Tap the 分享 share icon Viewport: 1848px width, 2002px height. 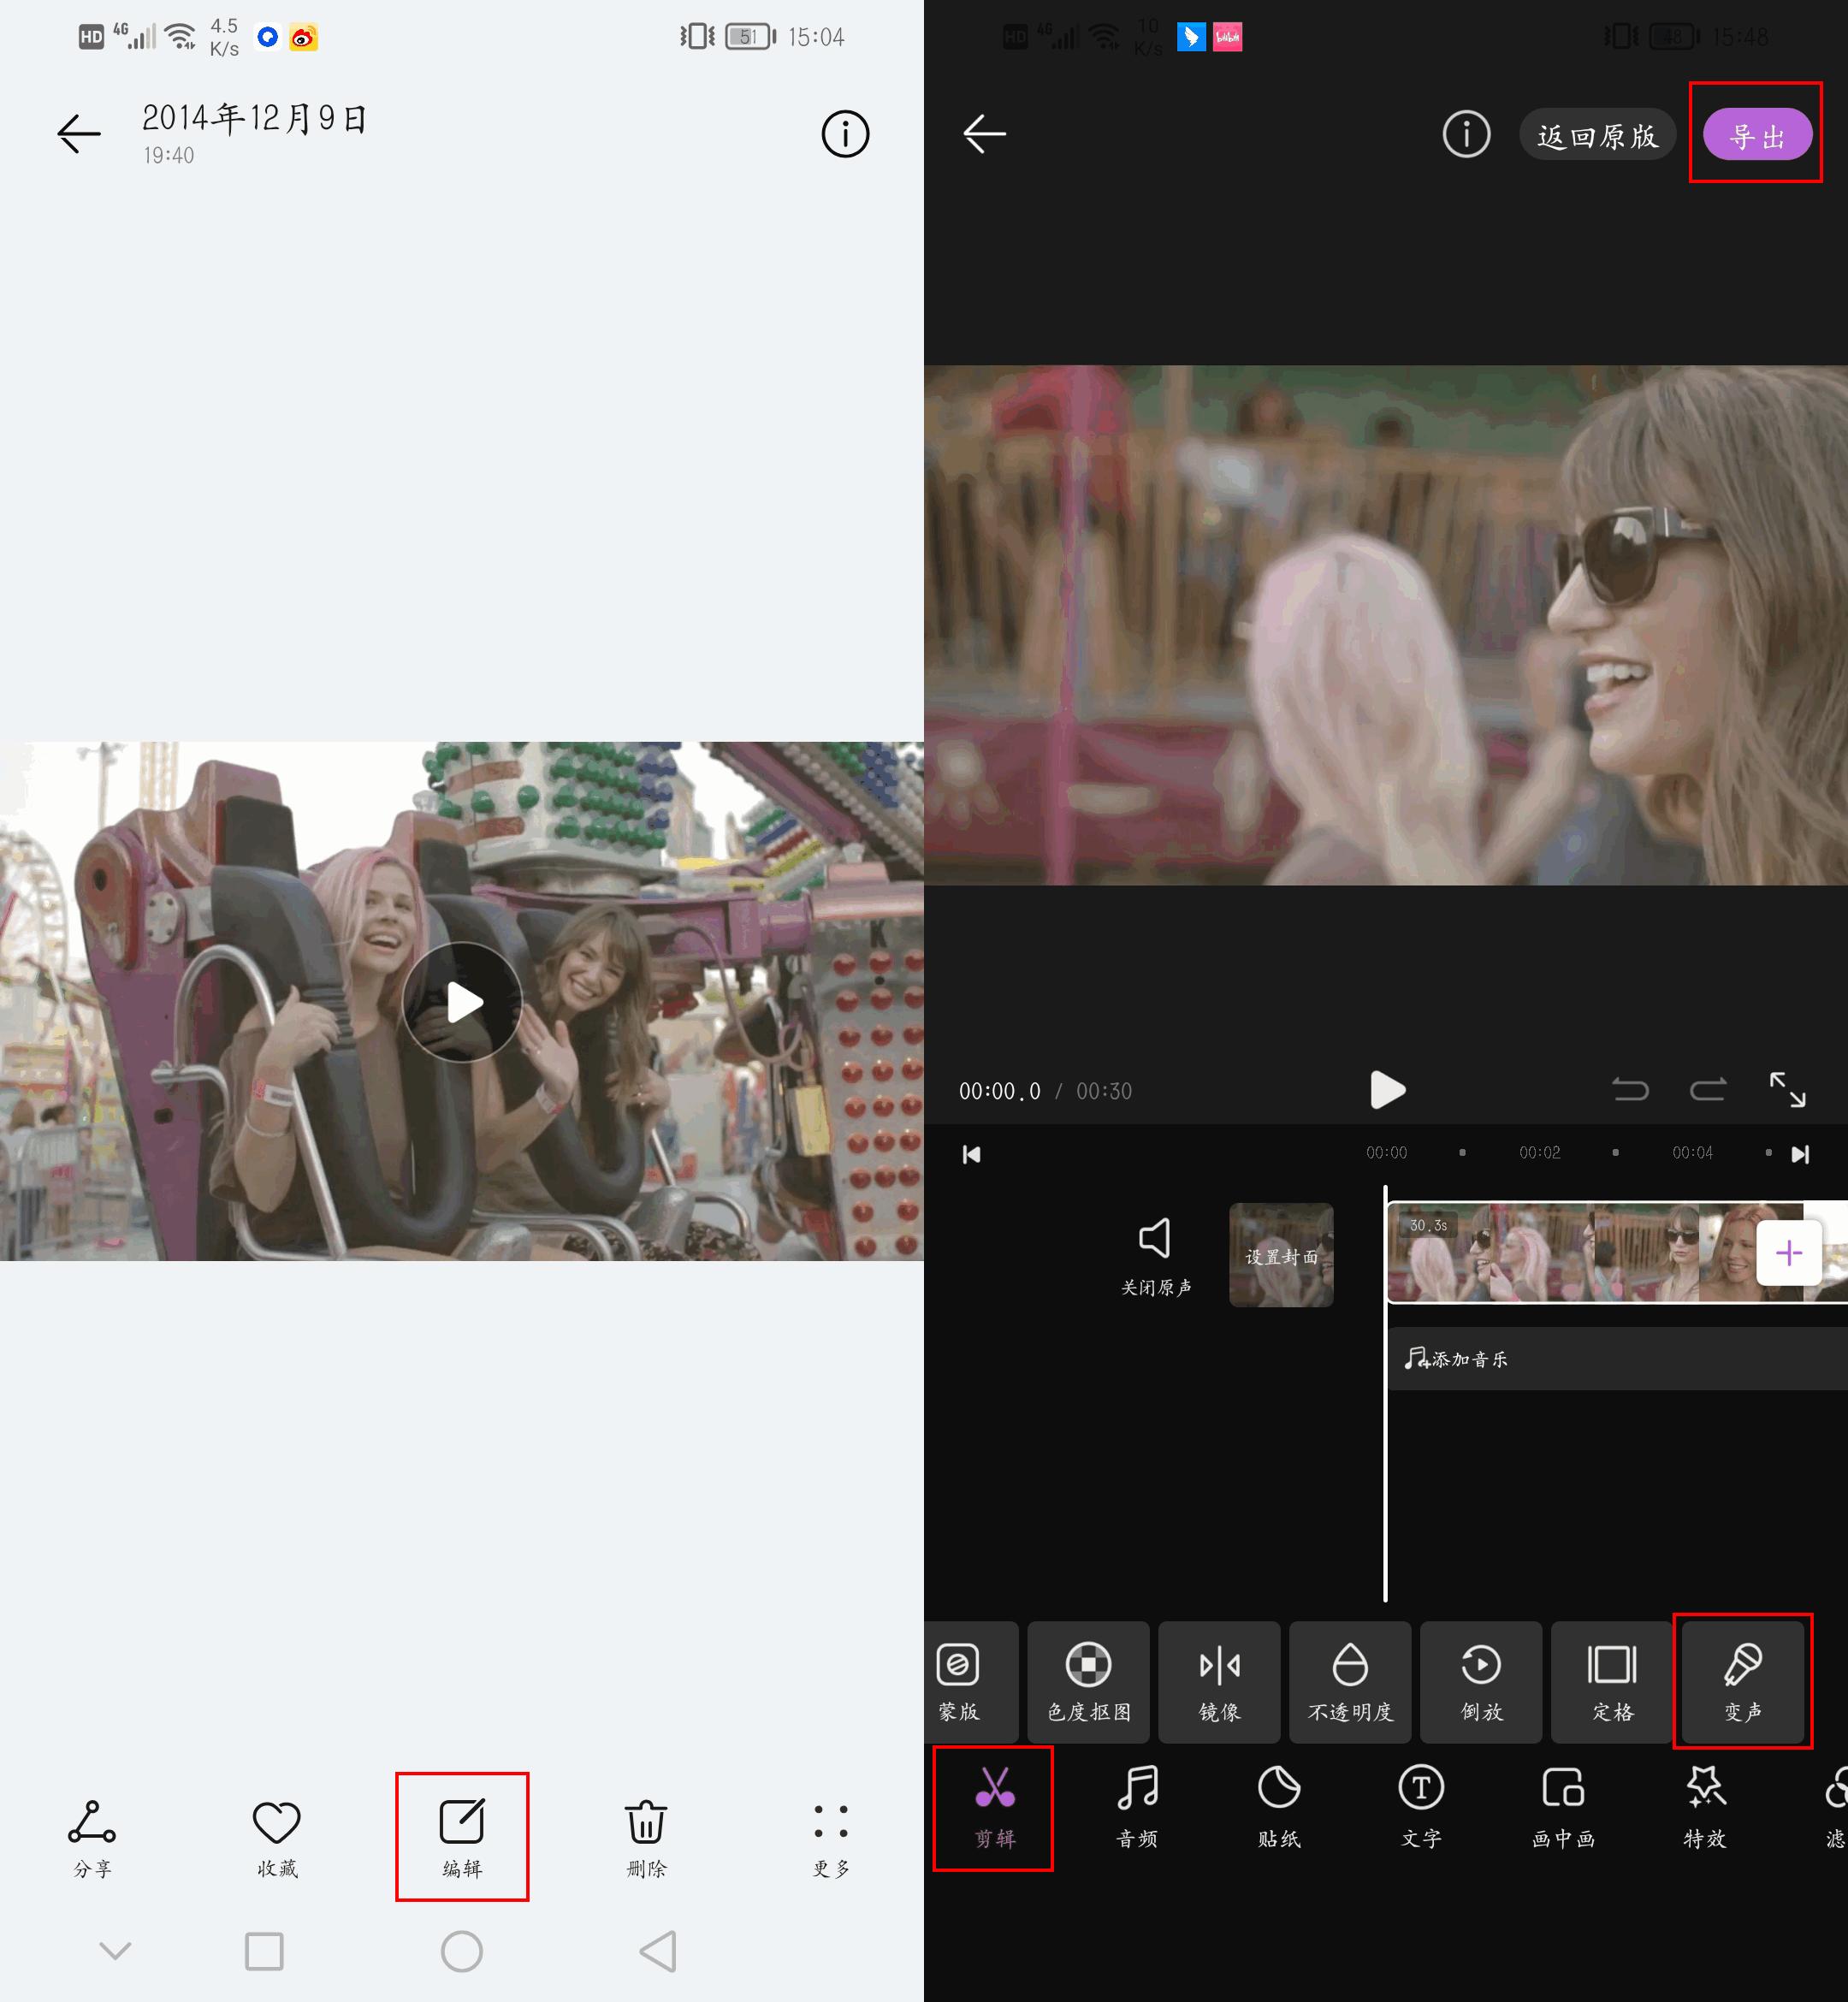[x=92, y=1823]
